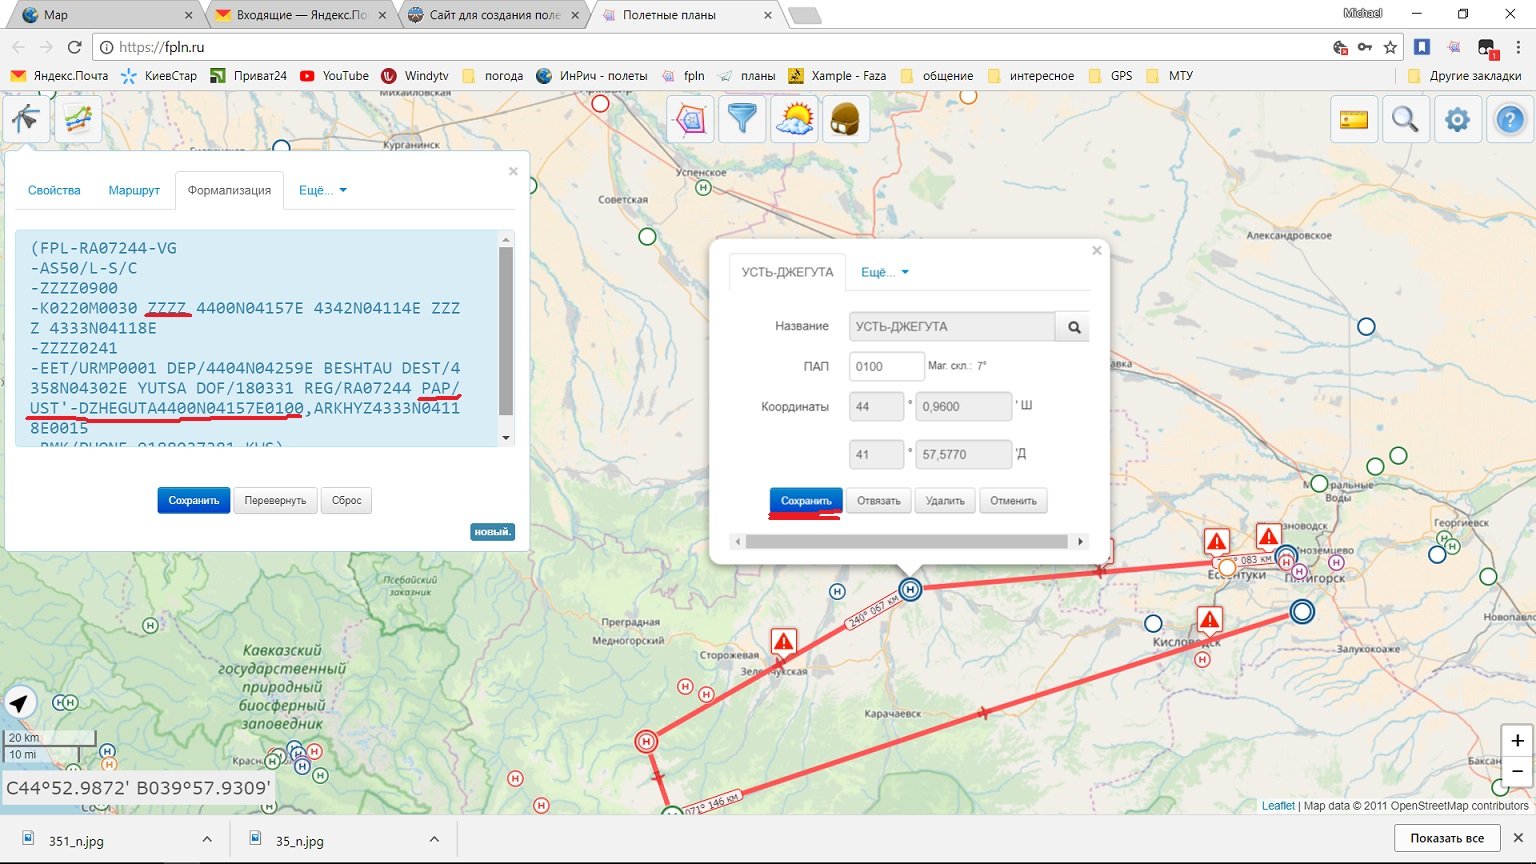The image size is (1536, 864).
Task: Expand the Ещё dropdown in waypoint popup
Action: 884,272
